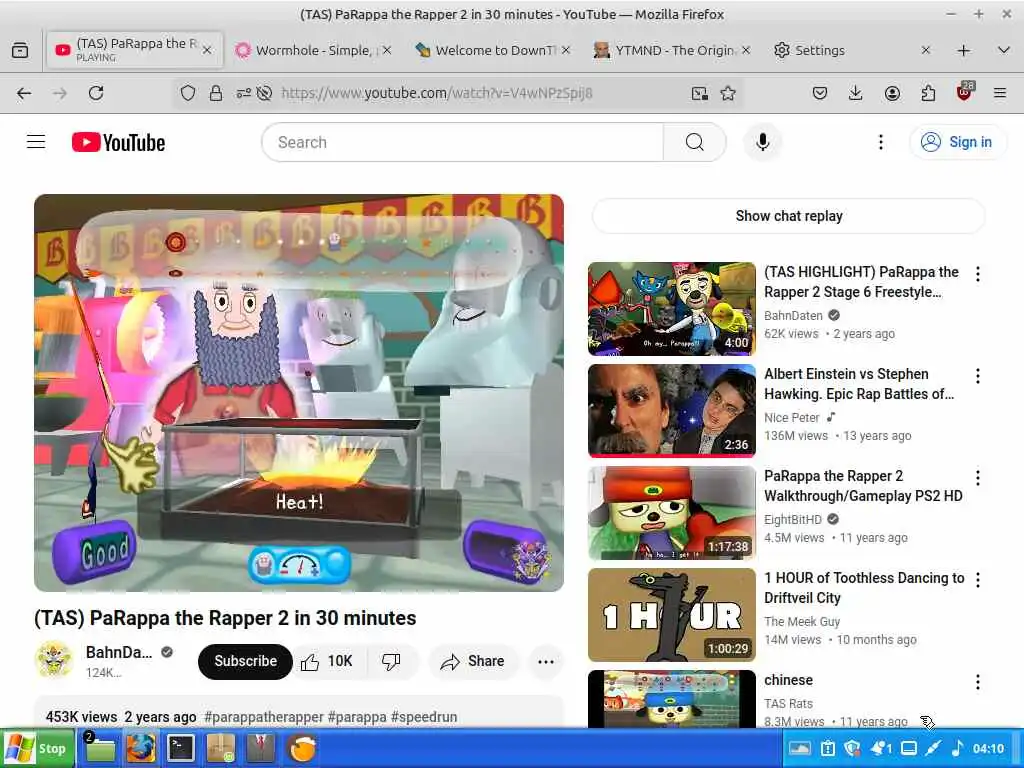Click the #parappa hashtag

[357, 717]
